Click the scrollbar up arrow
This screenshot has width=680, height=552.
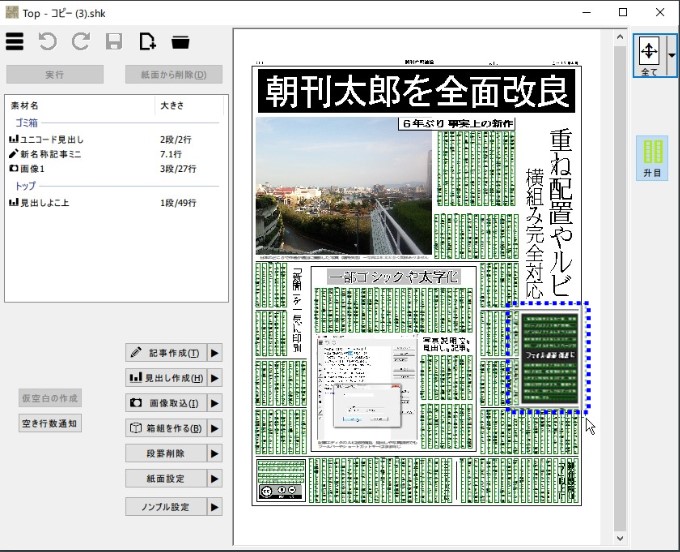[620, 37]
